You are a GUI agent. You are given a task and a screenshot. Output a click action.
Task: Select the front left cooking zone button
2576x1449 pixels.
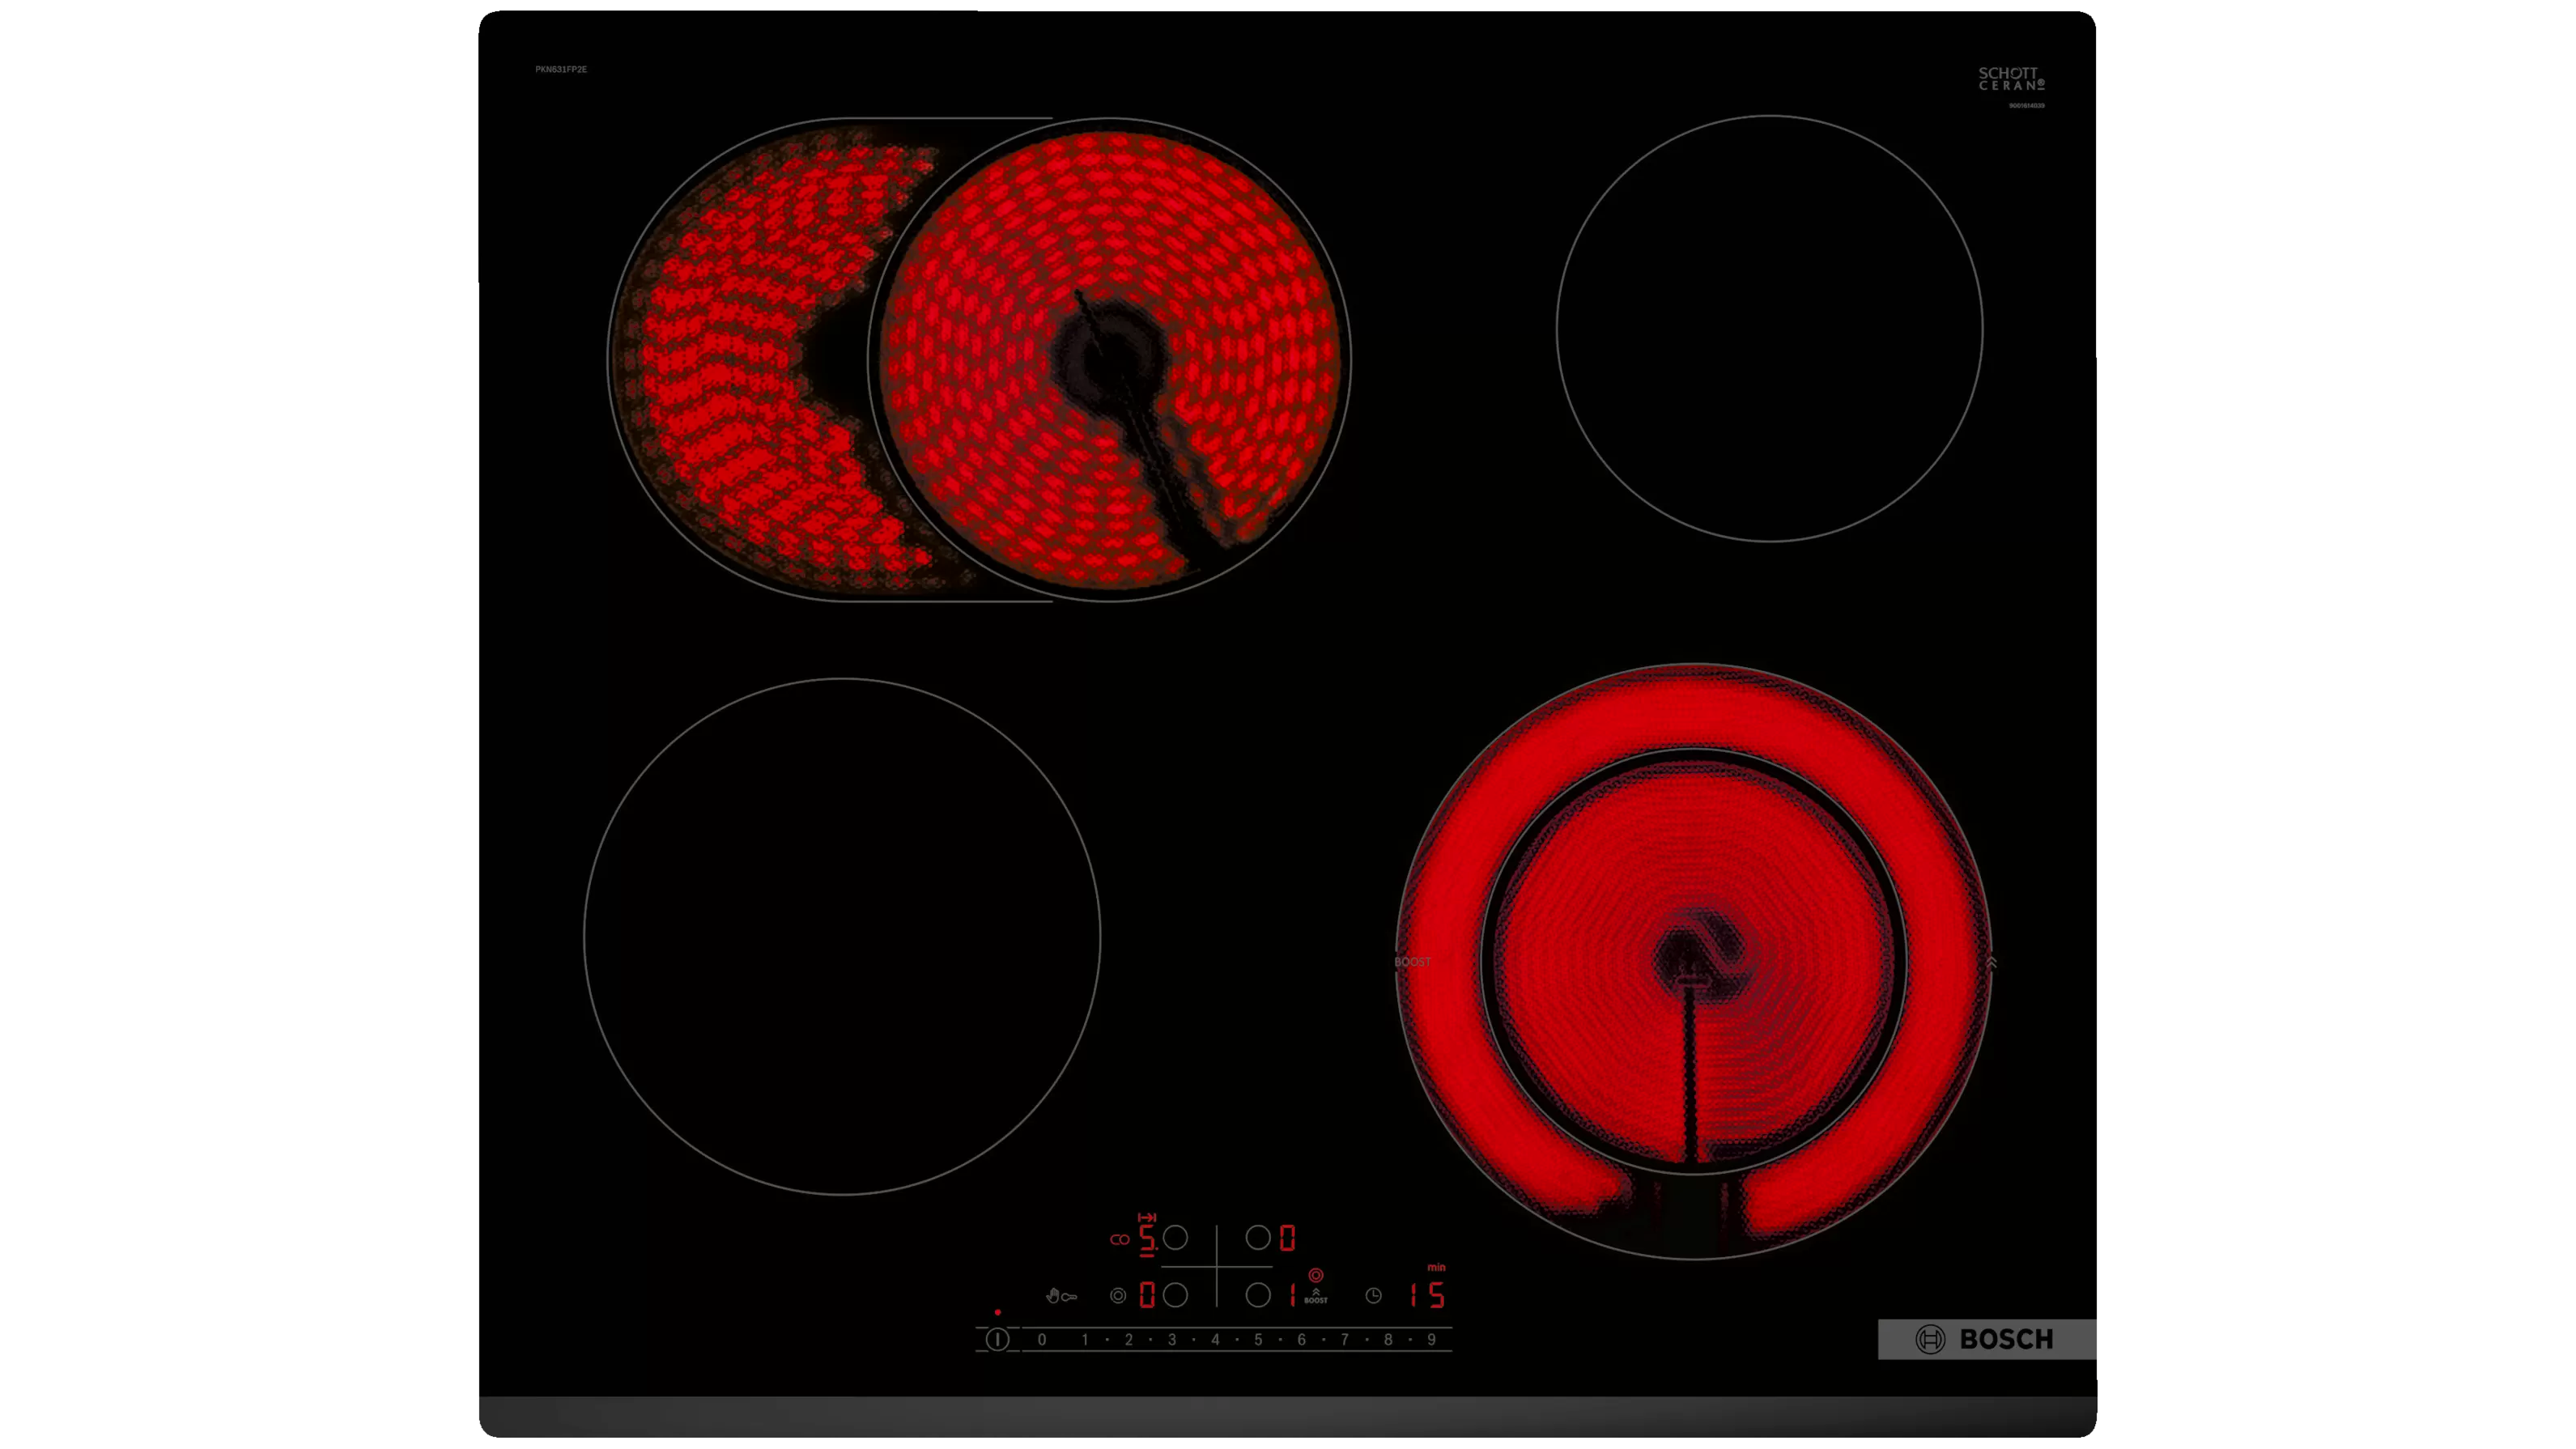click(x=1176, y=1295)
